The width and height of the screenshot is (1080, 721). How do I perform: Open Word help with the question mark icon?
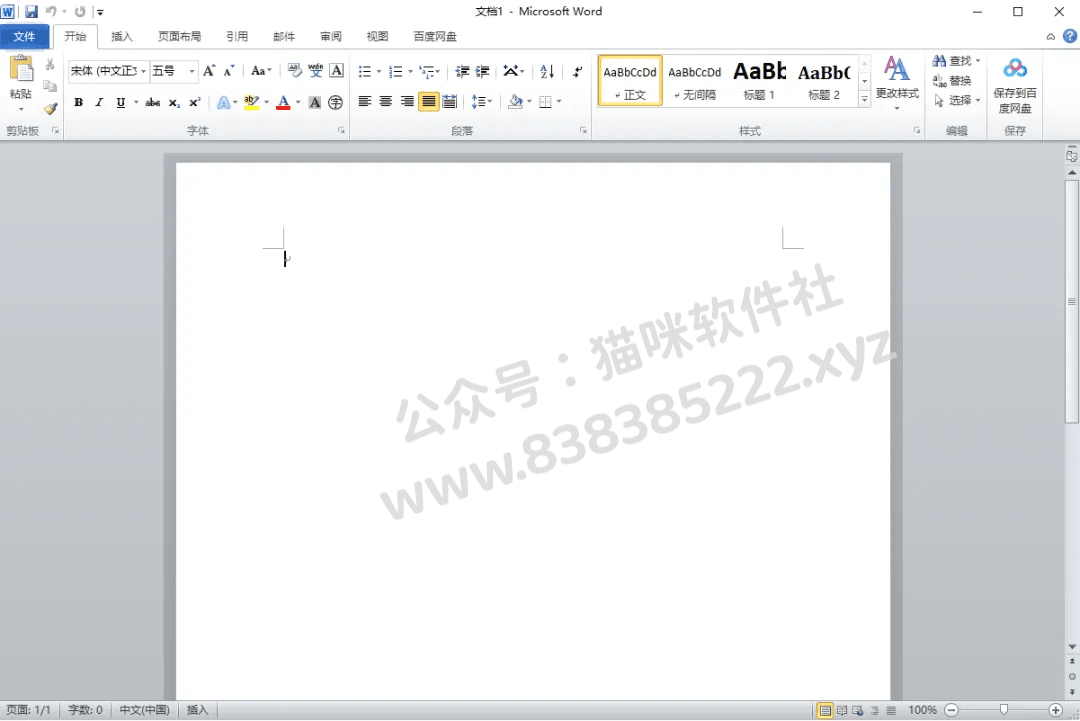tap(1070, 36)
